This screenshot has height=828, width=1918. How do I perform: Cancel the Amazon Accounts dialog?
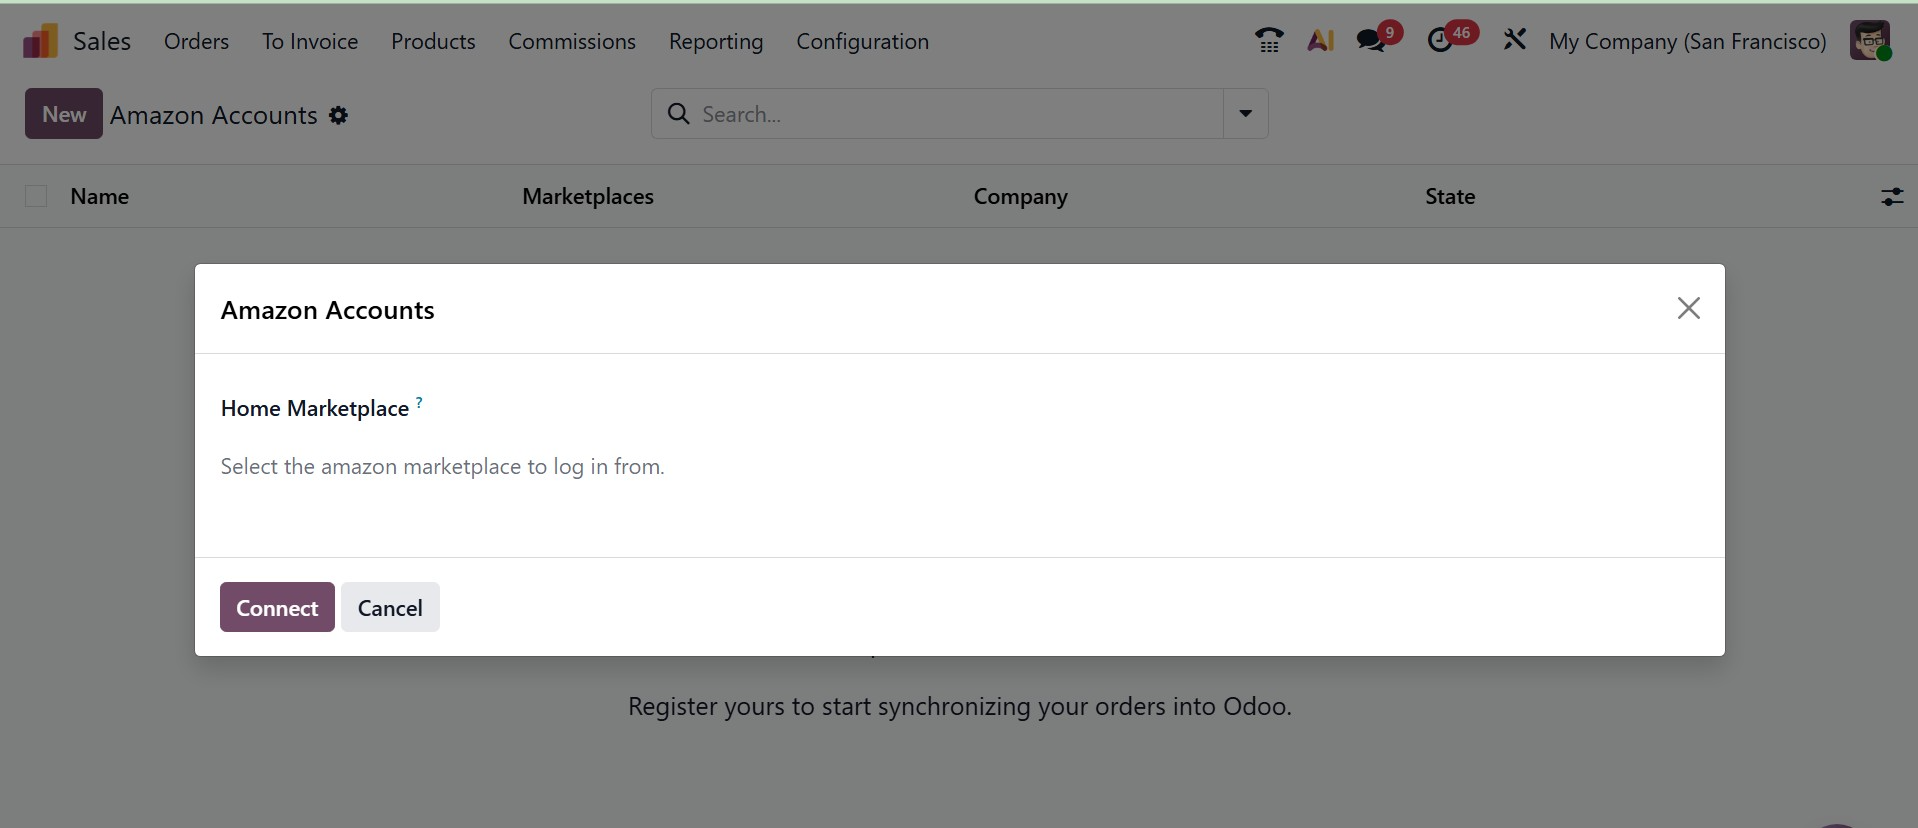pyautogui.click(x=390, y=608)
